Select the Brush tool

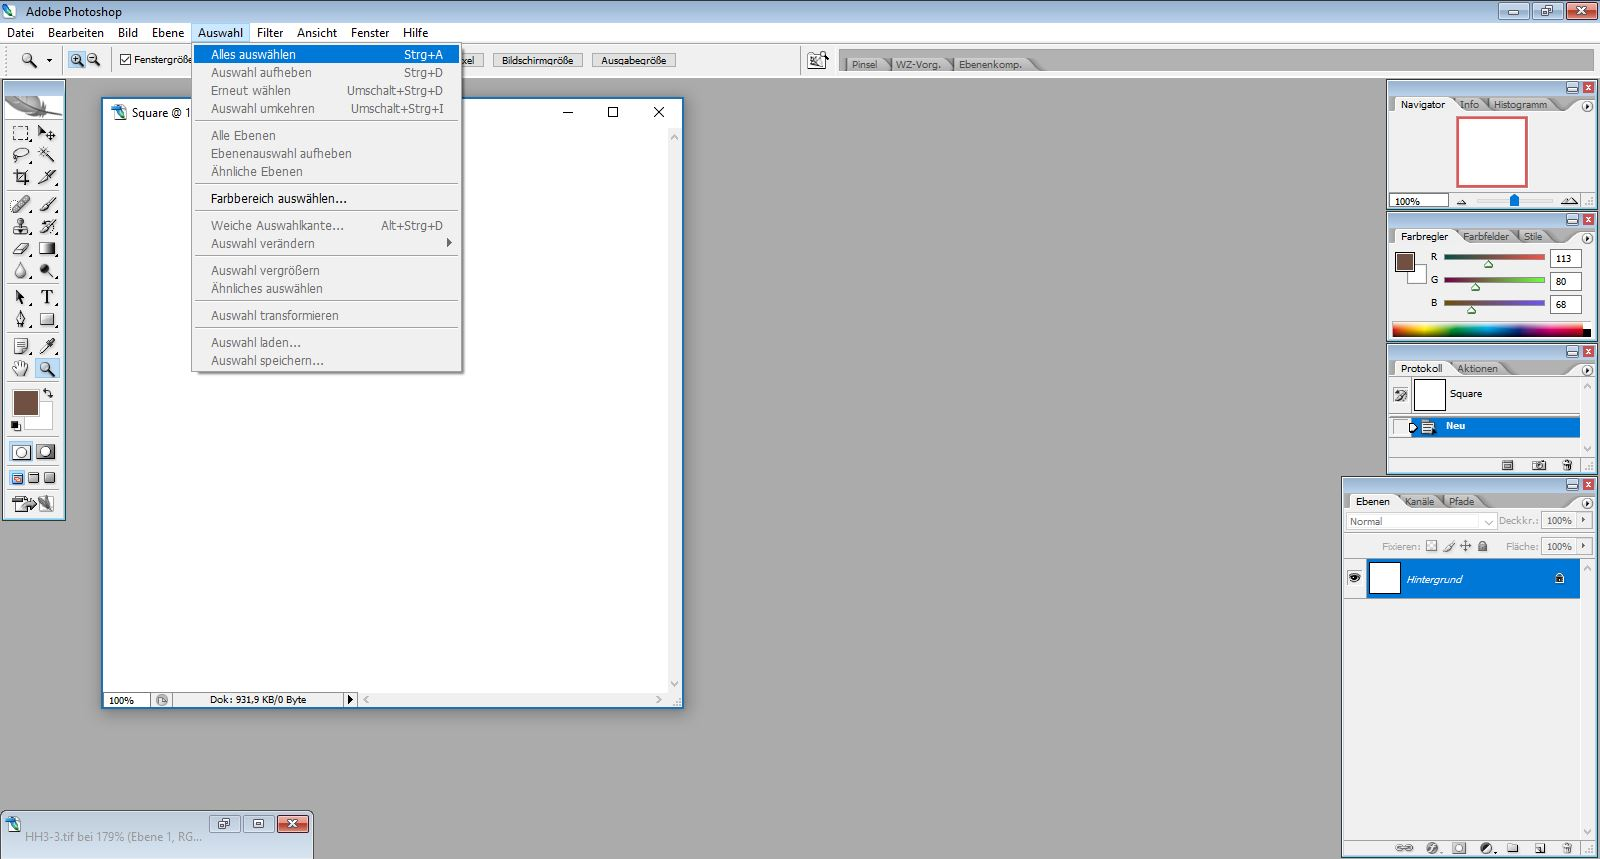click(47, 204)
